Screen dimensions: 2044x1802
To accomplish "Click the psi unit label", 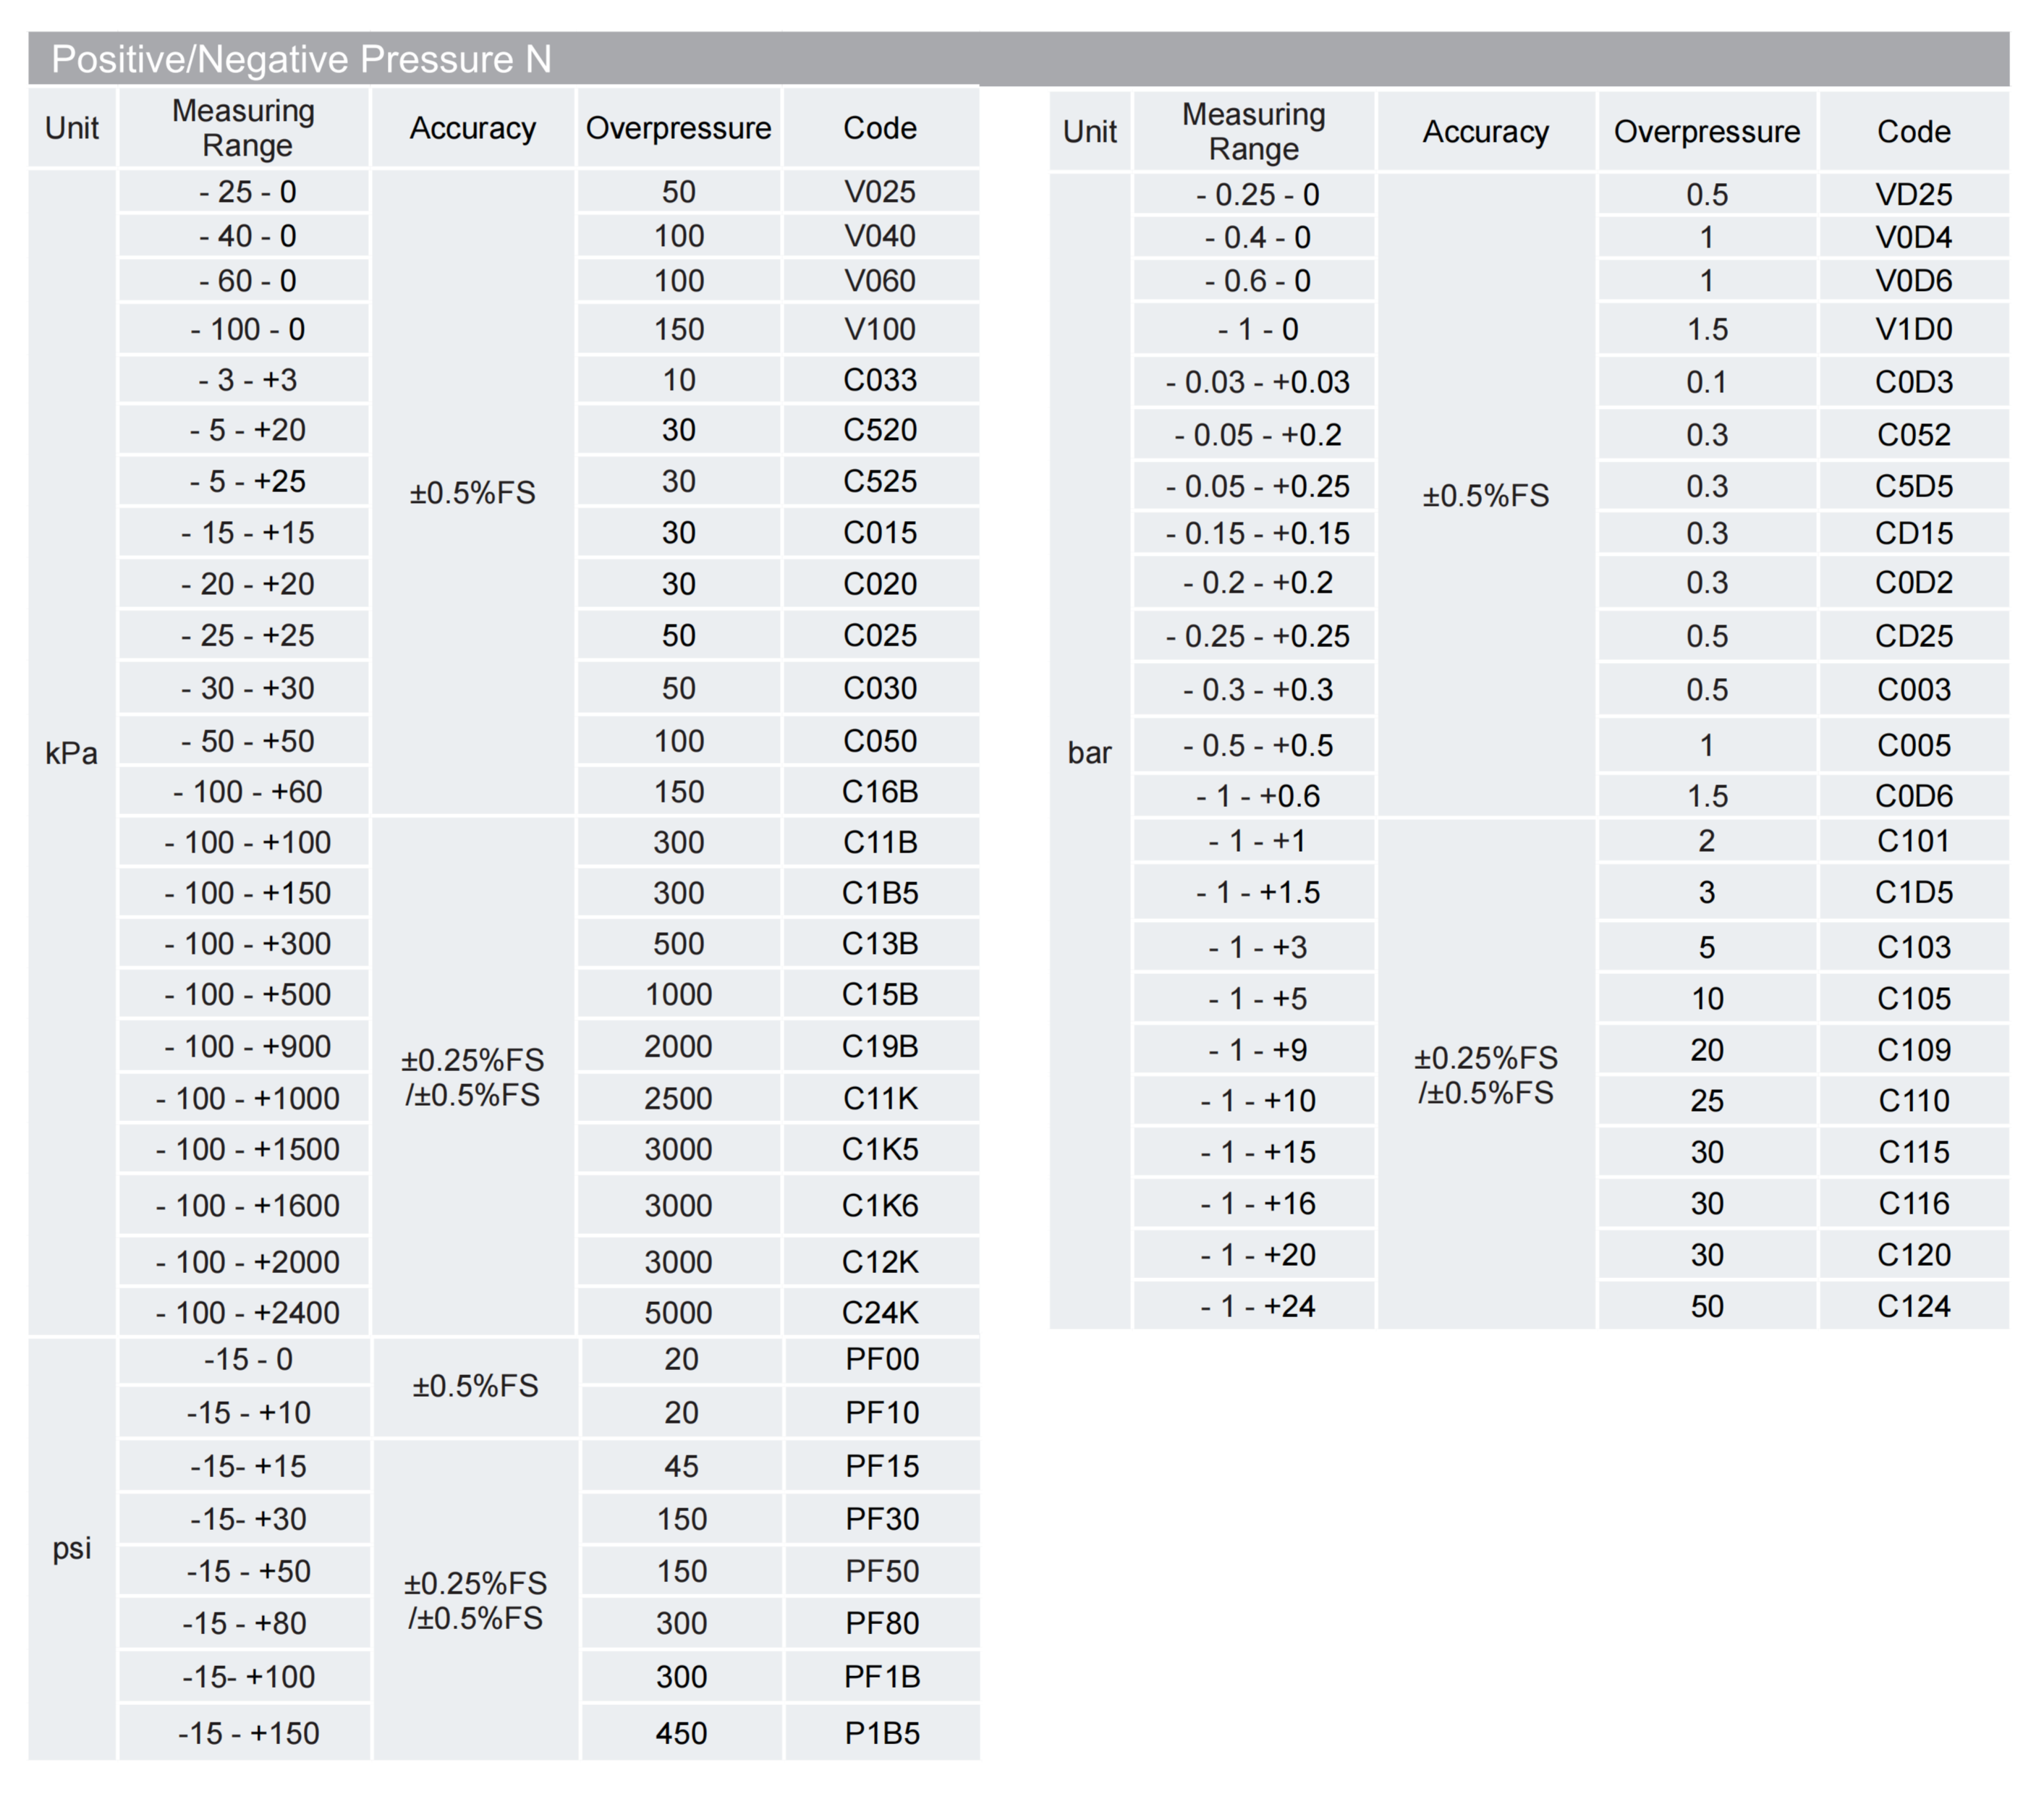I will pos(71,1548).
